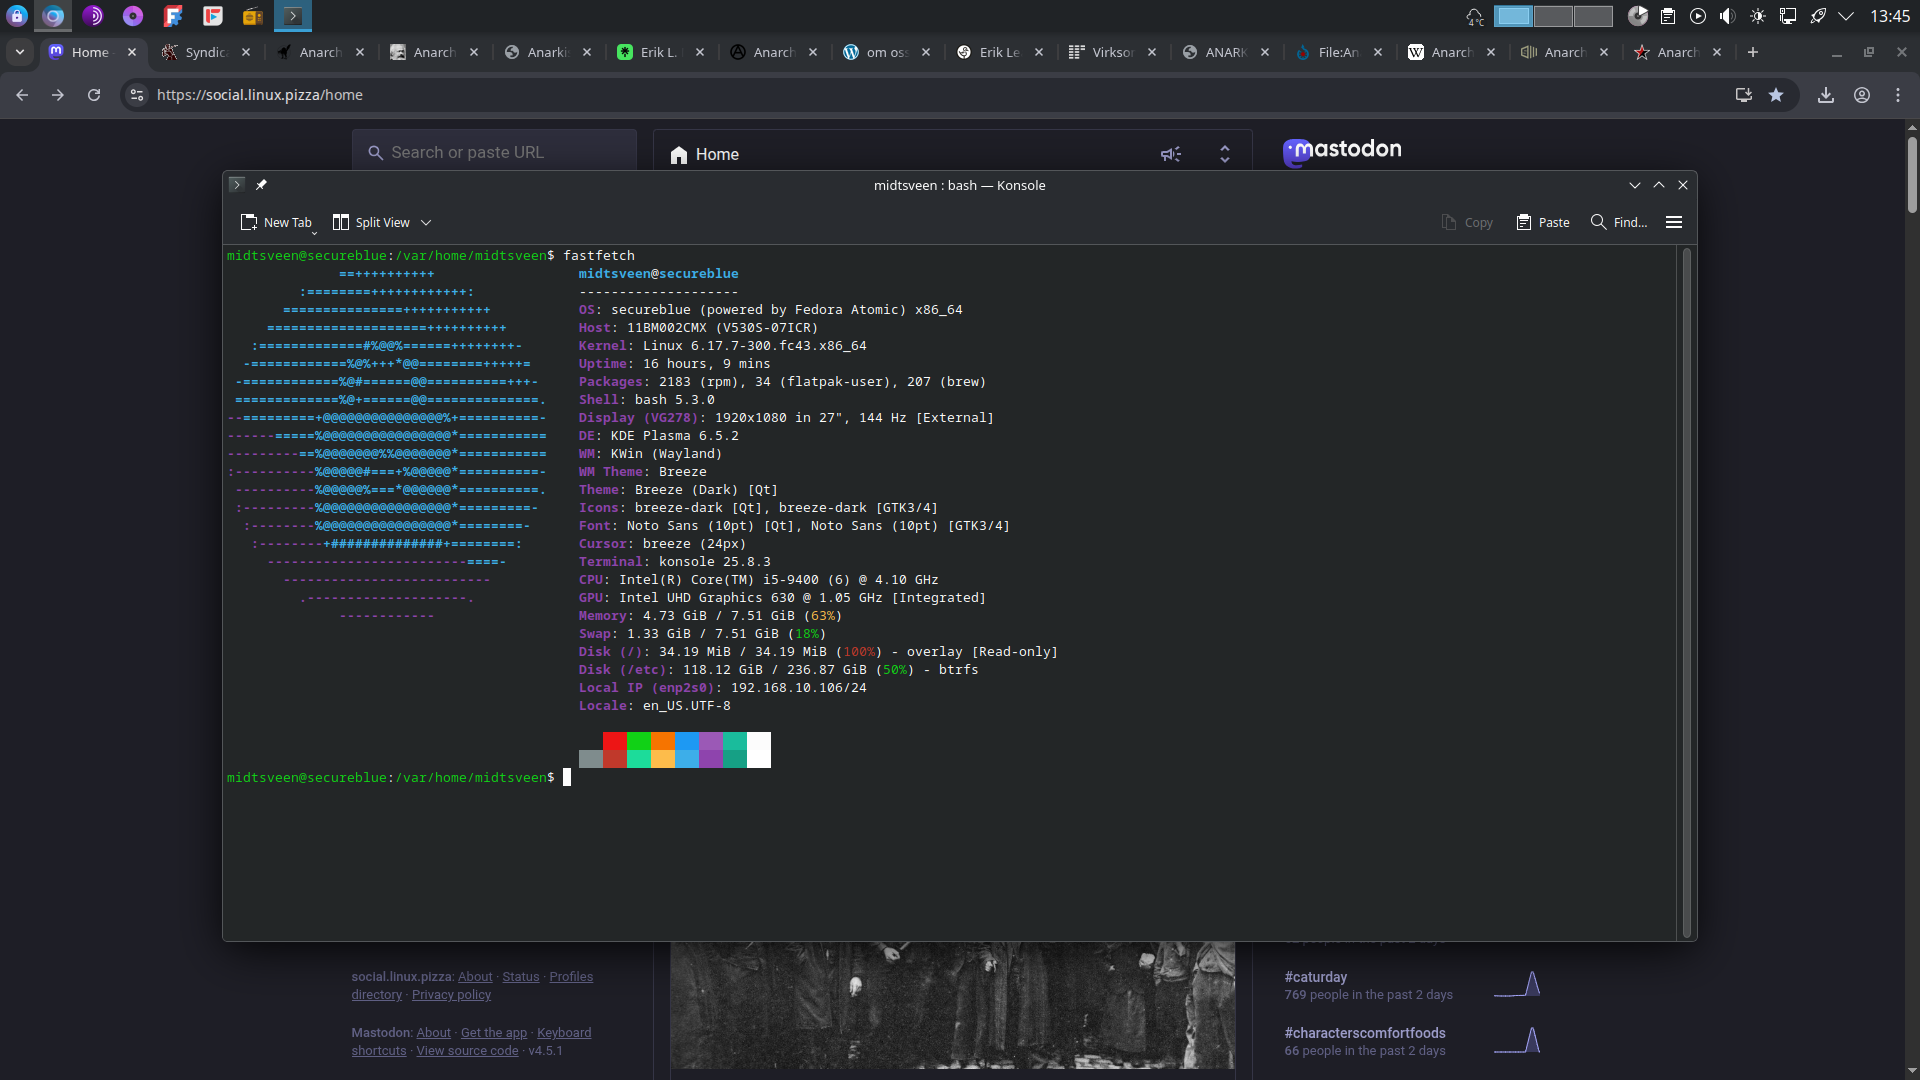Click clipboard icon in system tray

1668,16
